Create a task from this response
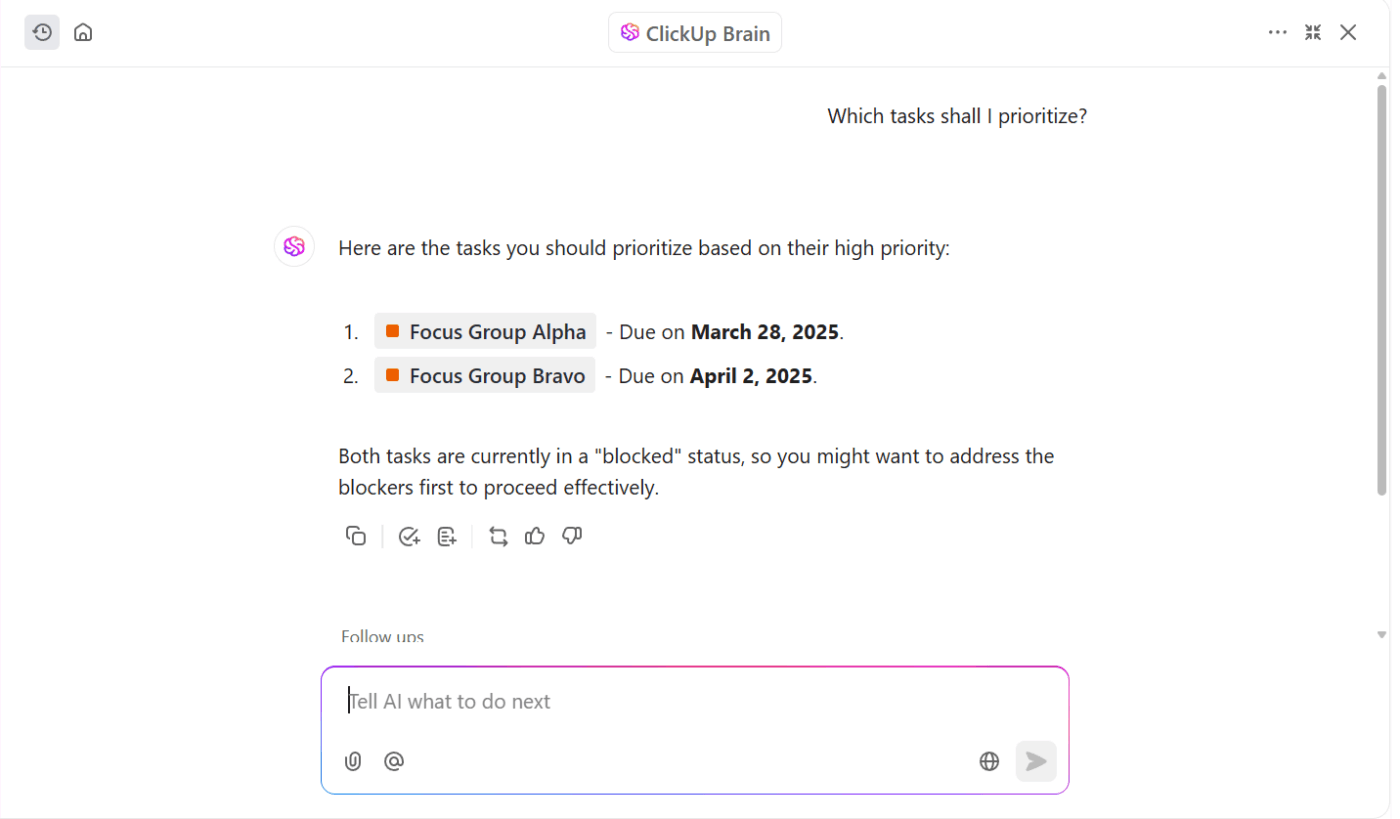The height and width of the screenshot is (819, 1400). pos(409,536)
